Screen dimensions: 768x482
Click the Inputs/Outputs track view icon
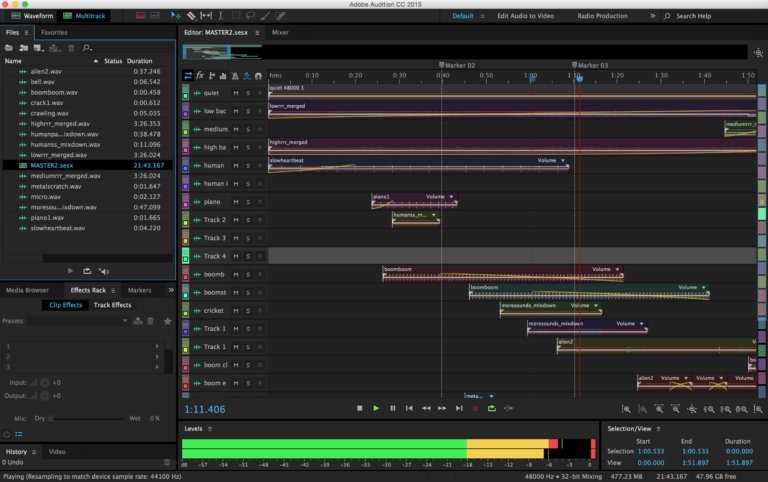pos(188,75)
